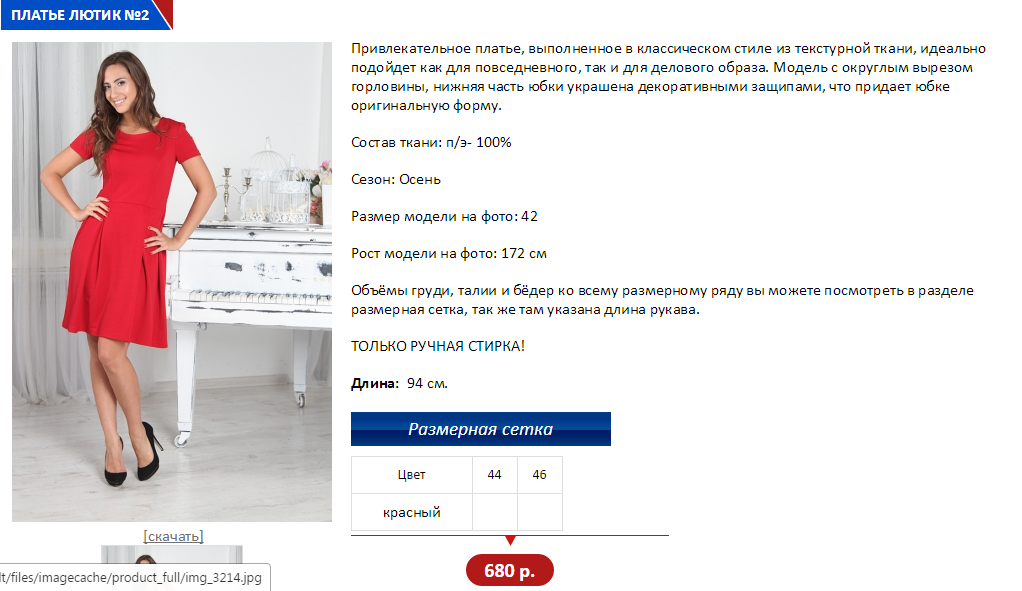The height and width of the screenshot is (591, 1022).
Task: Click the ПЛАТЬЕ ЛЮТИК №2 title banner
Action: click(x=85, y=14)
